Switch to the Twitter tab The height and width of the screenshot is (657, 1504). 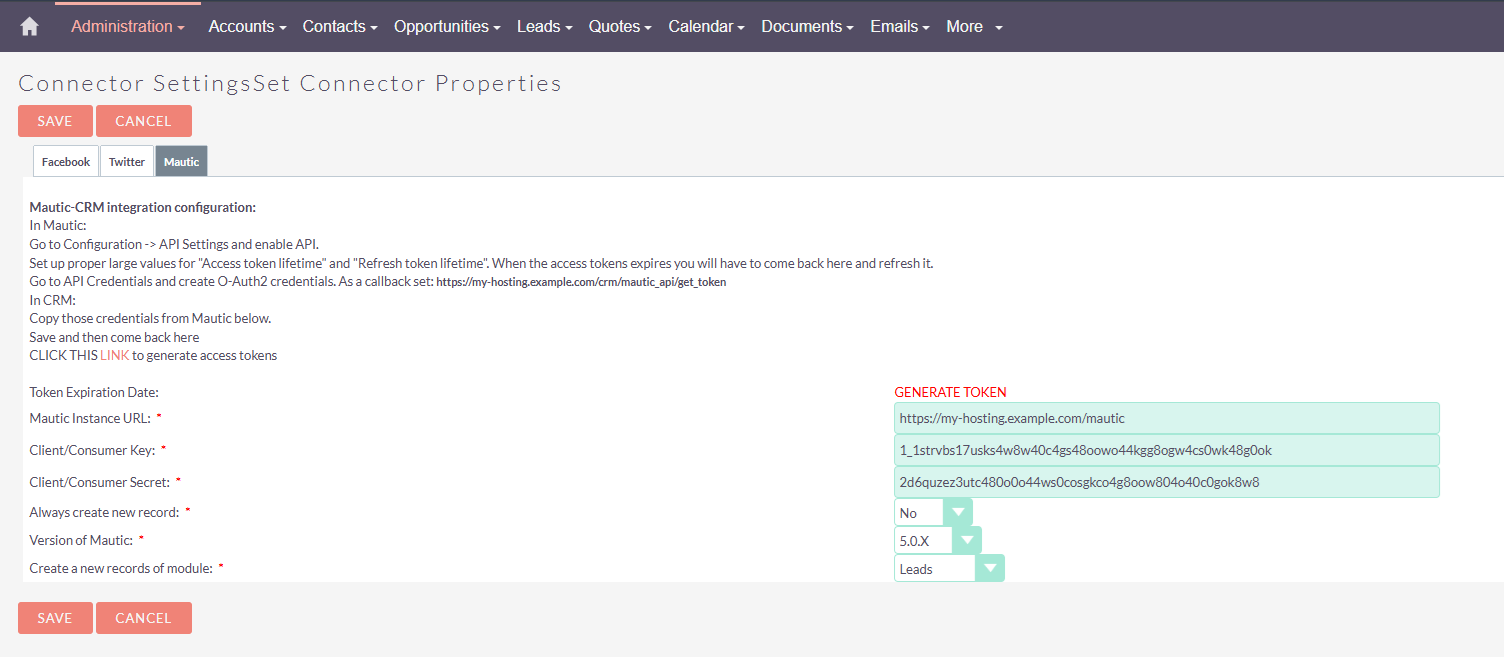pyautogui.click(x=127, y=162)
